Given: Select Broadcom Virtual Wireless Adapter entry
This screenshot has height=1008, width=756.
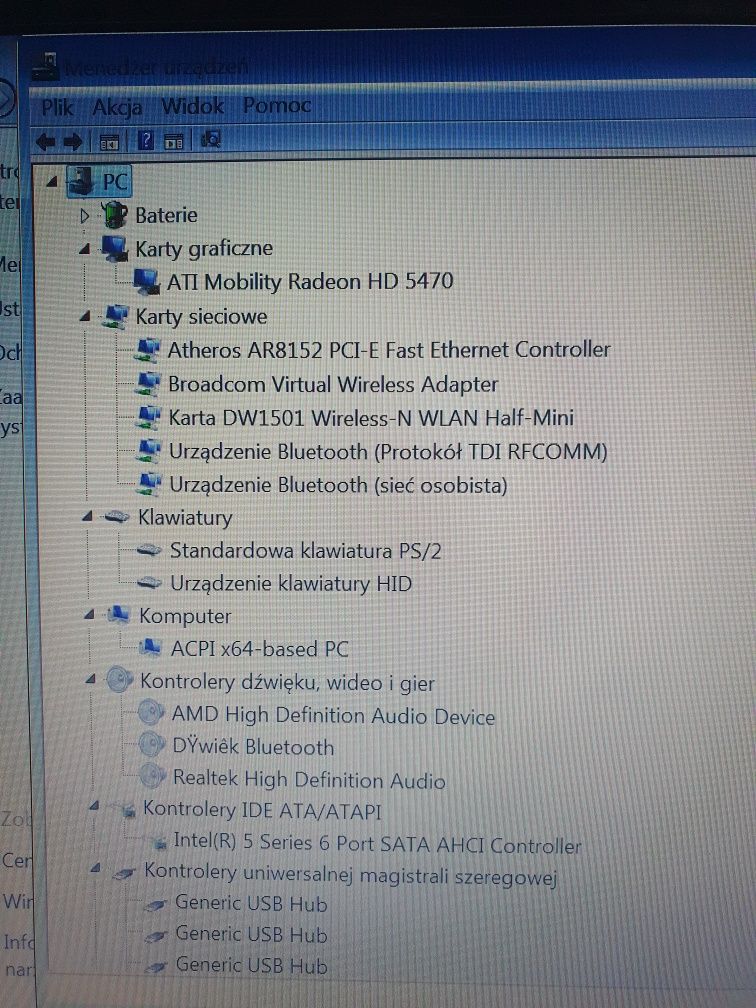Looking at the screenshot, I should pos(333,384).
